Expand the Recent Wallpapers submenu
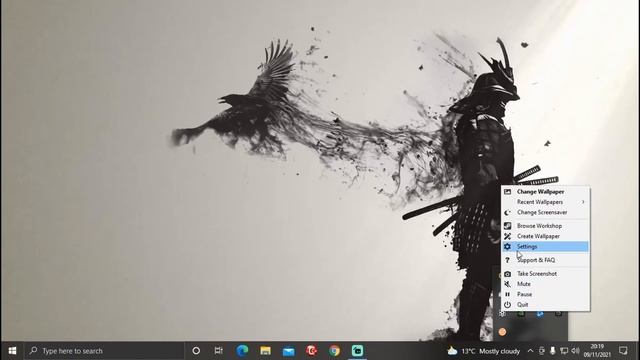 click(x=545, y=202)
